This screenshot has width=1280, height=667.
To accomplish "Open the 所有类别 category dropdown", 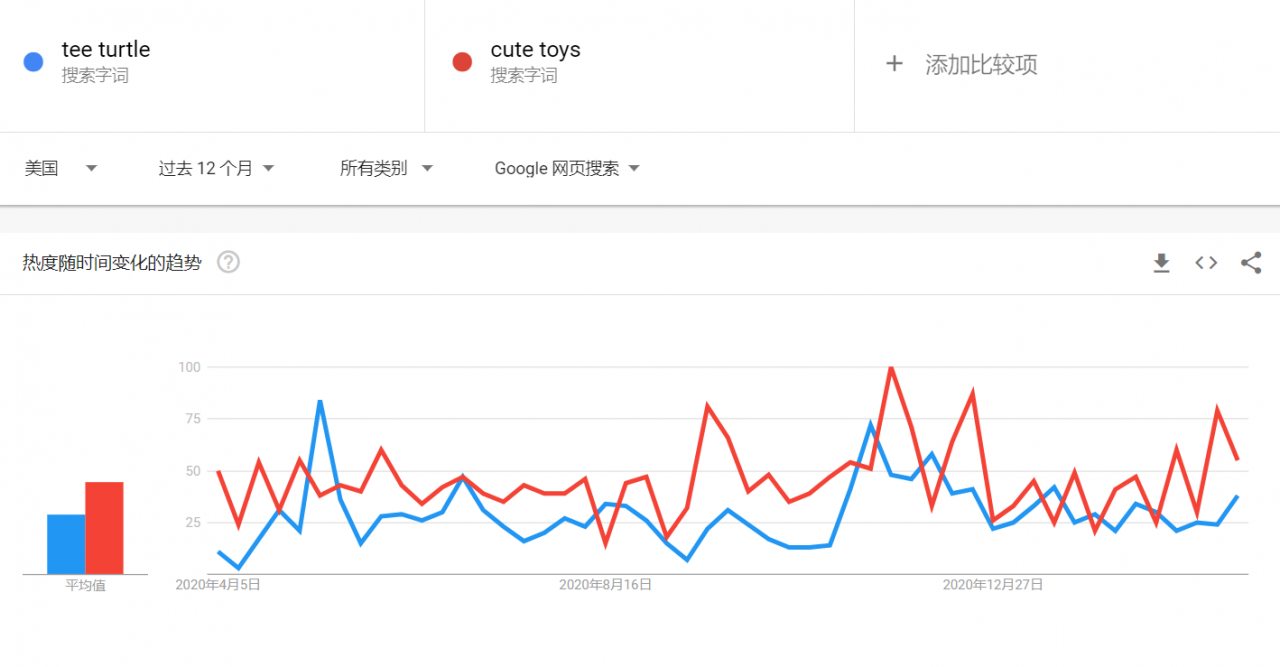I will [x=386, y=168].
